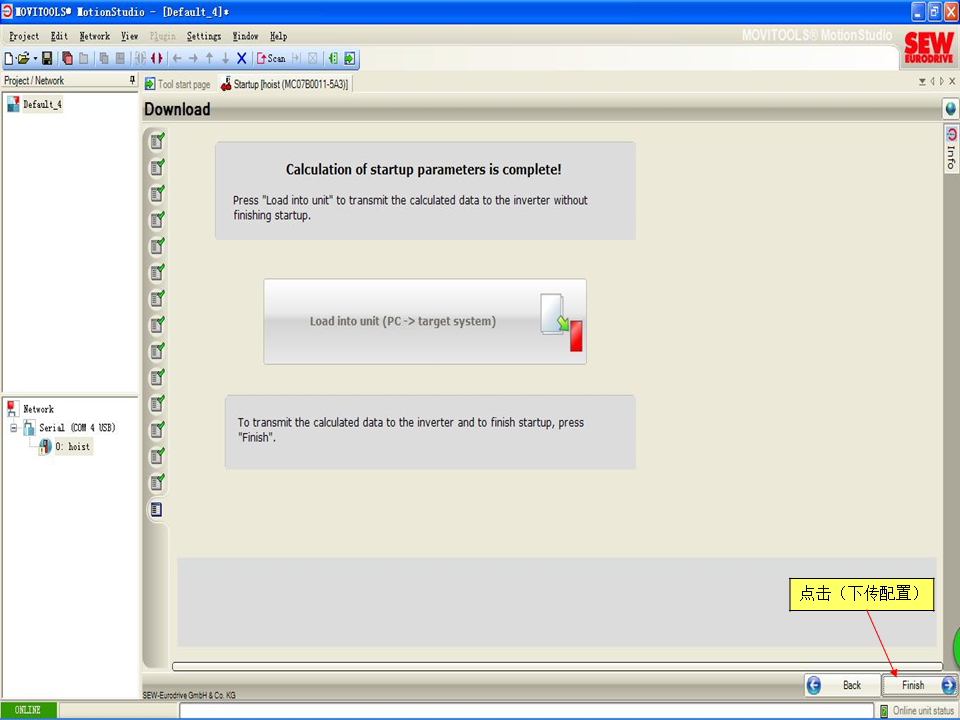
Task: Click Load into unit (PC -> target system)
Action: 425,321
